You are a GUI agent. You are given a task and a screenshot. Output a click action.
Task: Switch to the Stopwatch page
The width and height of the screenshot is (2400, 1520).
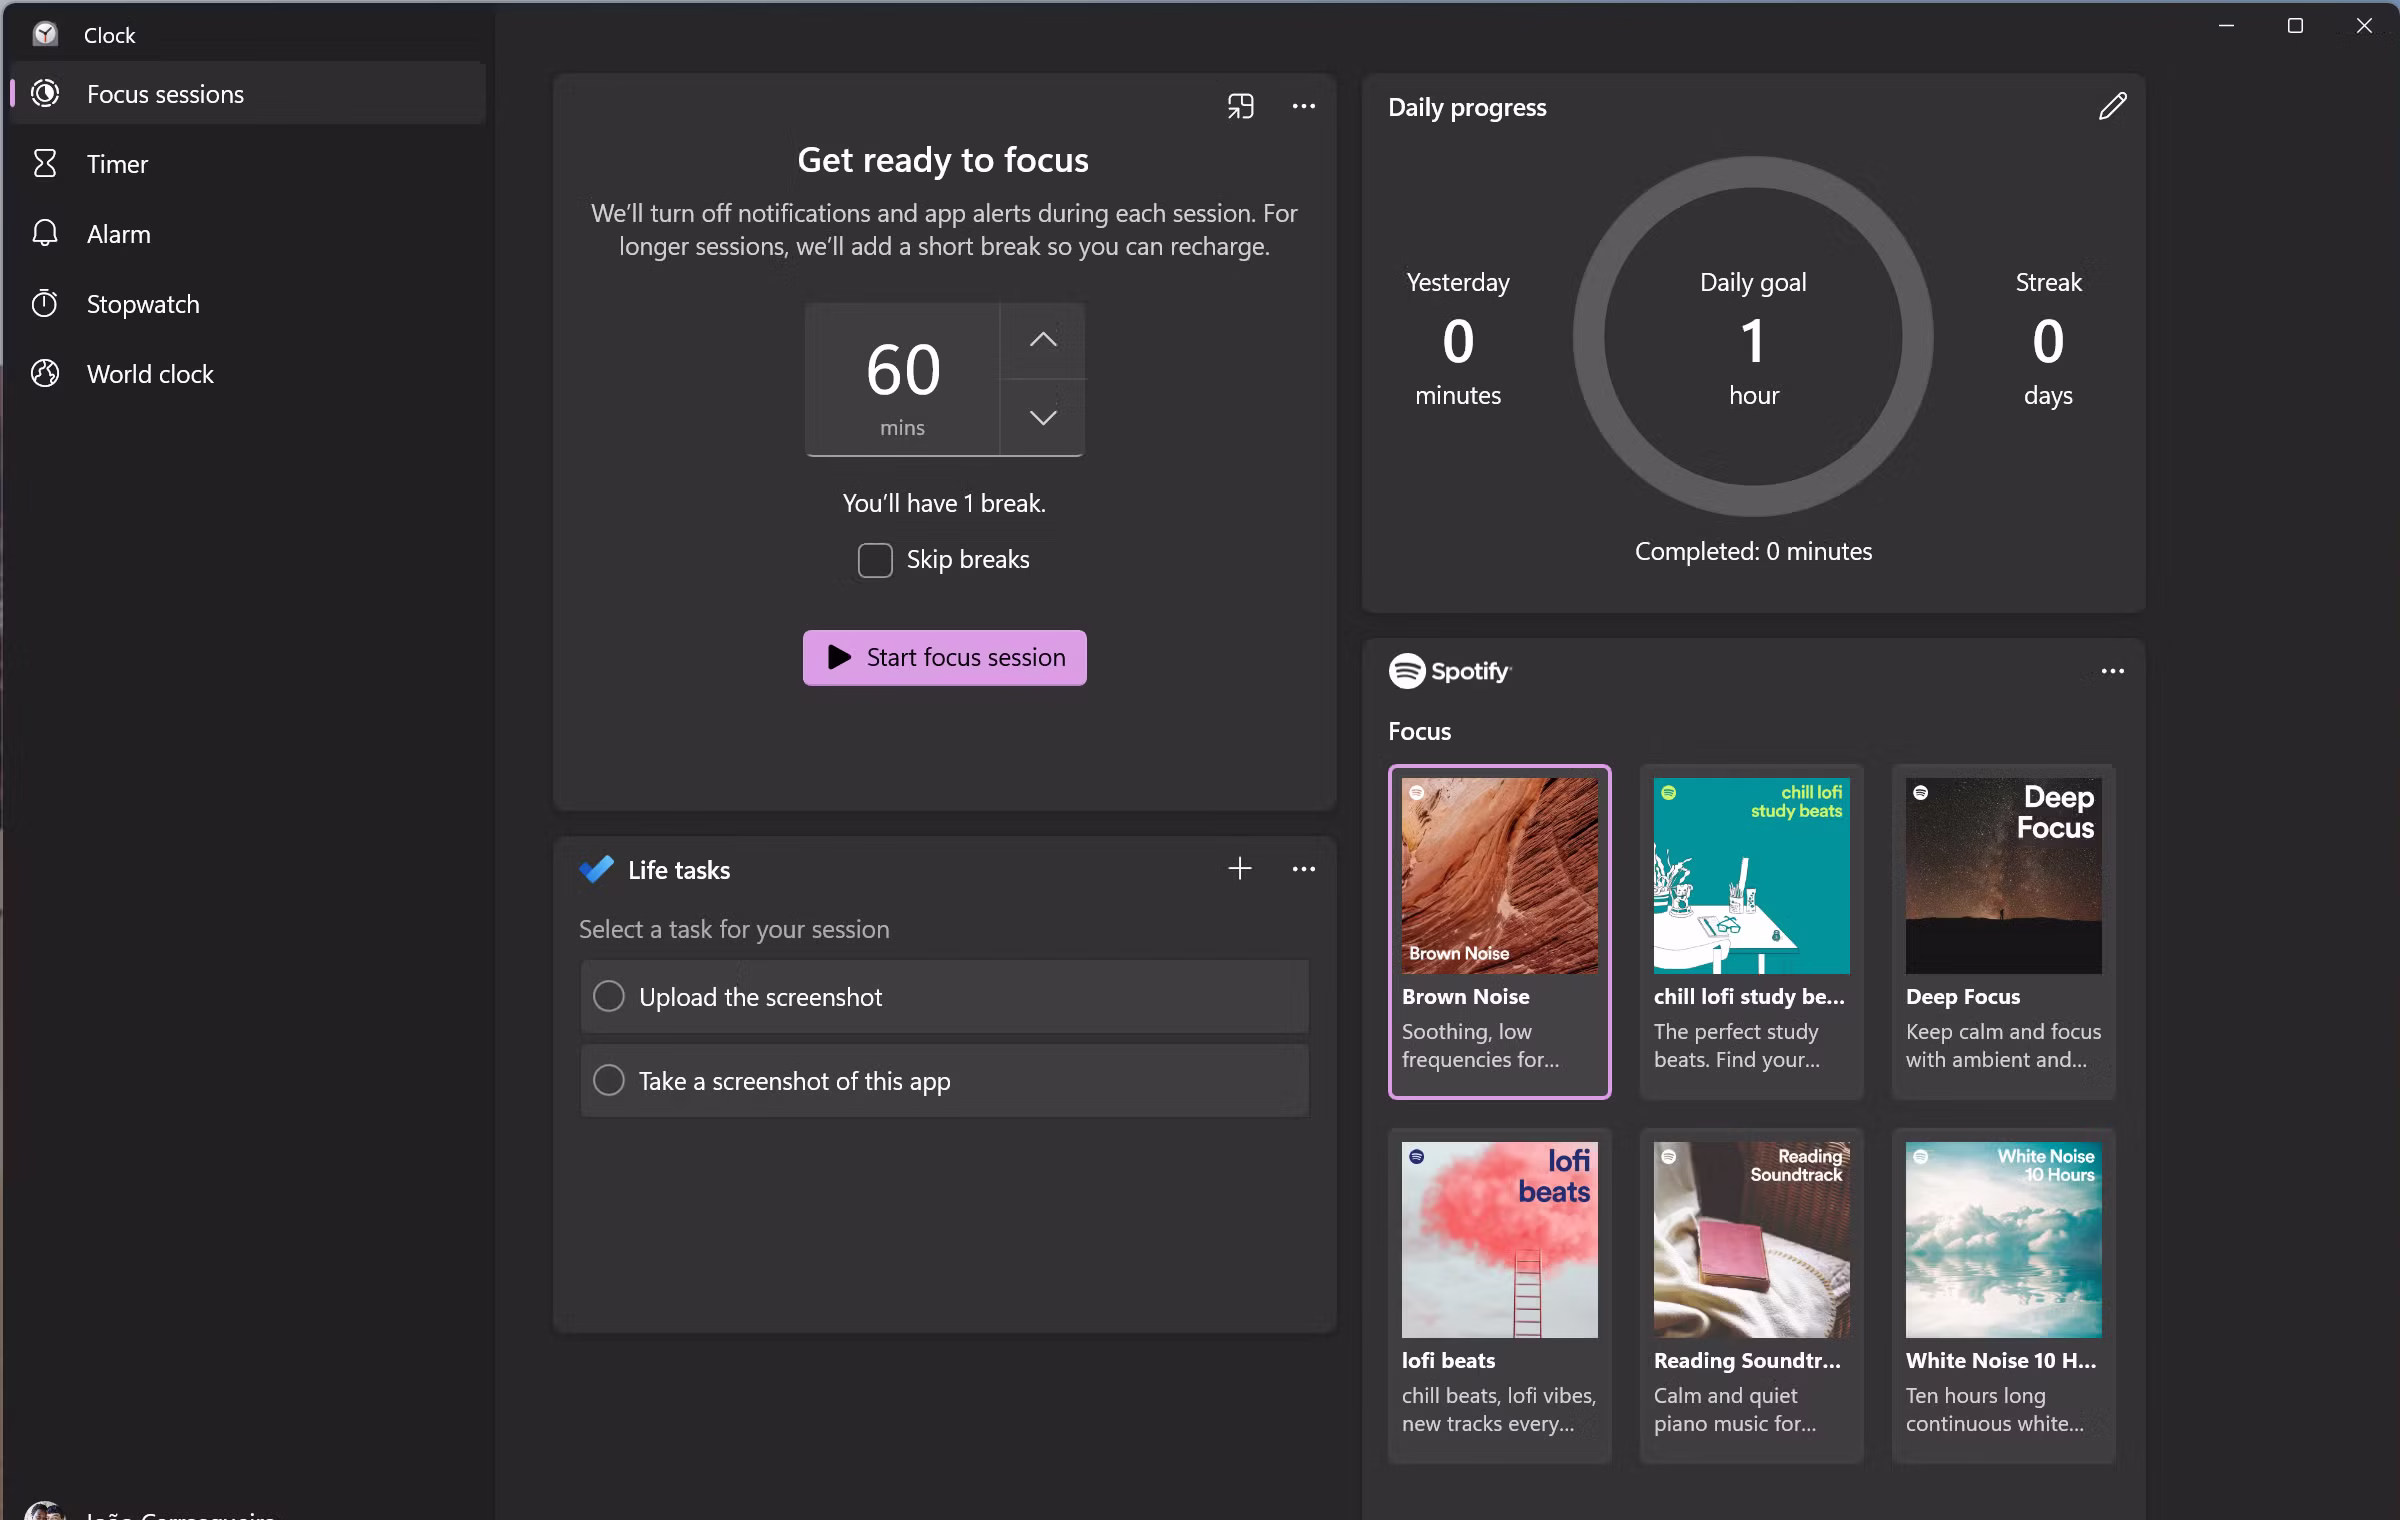[142, 304]
